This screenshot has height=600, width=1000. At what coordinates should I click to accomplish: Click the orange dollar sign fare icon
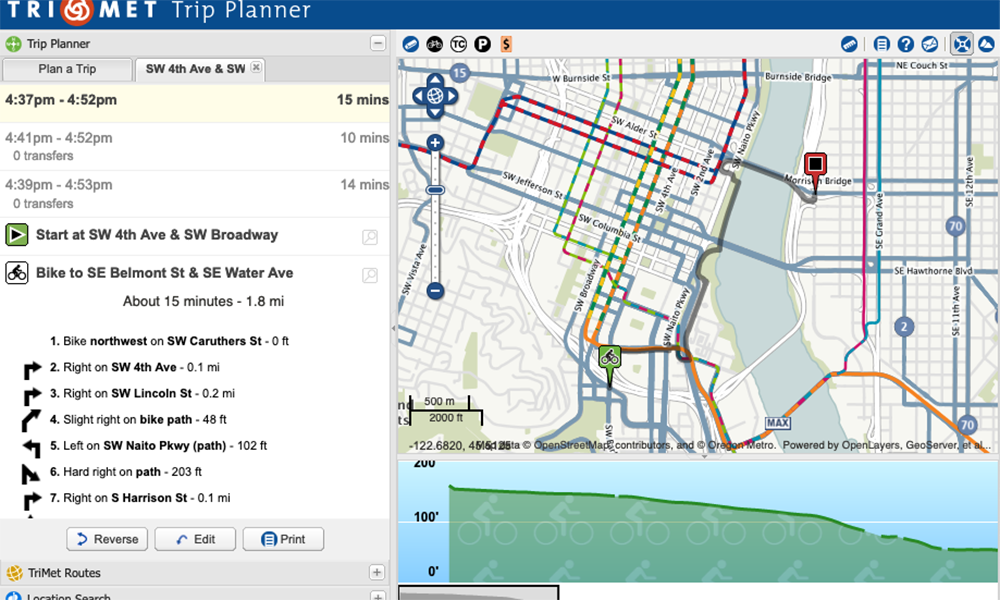click(x=506, y=44)
